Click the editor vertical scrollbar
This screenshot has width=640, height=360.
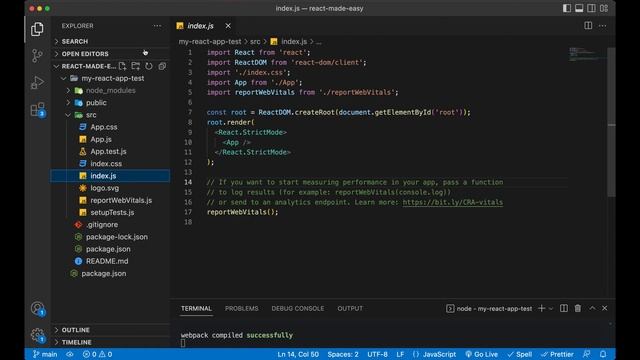tap(611, 122)
